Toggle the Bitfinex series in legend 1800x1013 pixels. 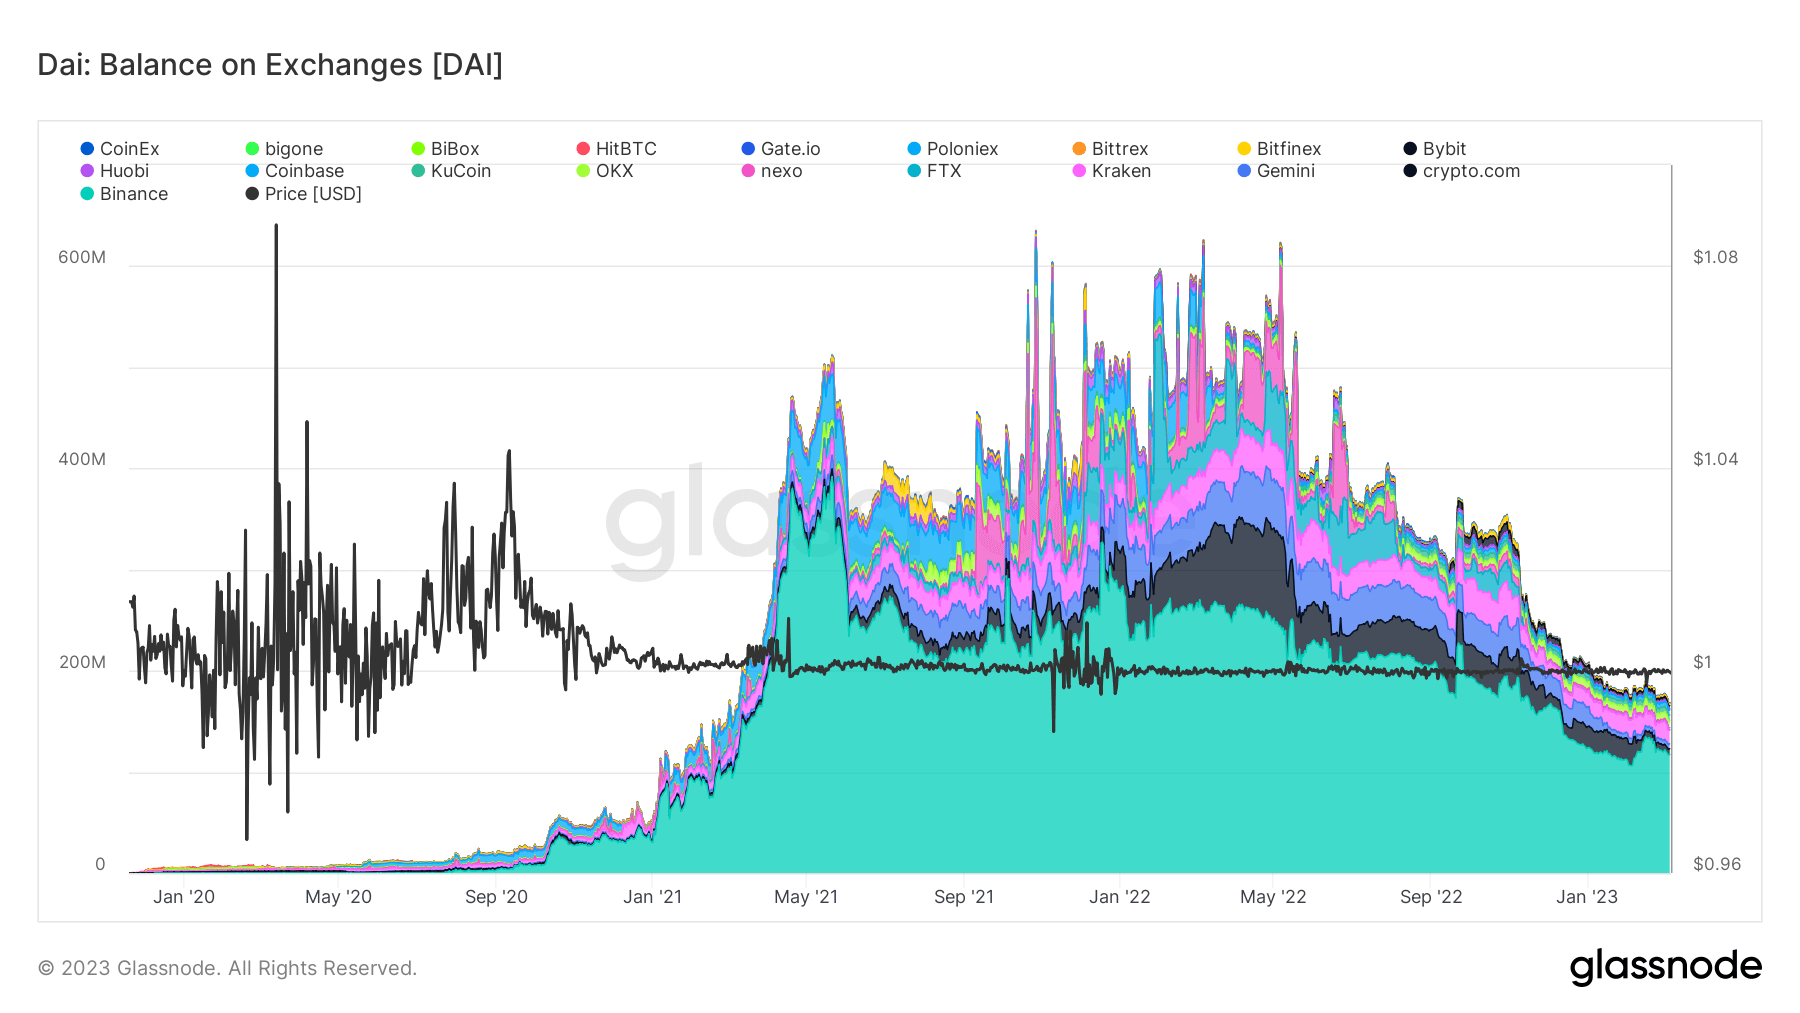tap(1279, 149)
